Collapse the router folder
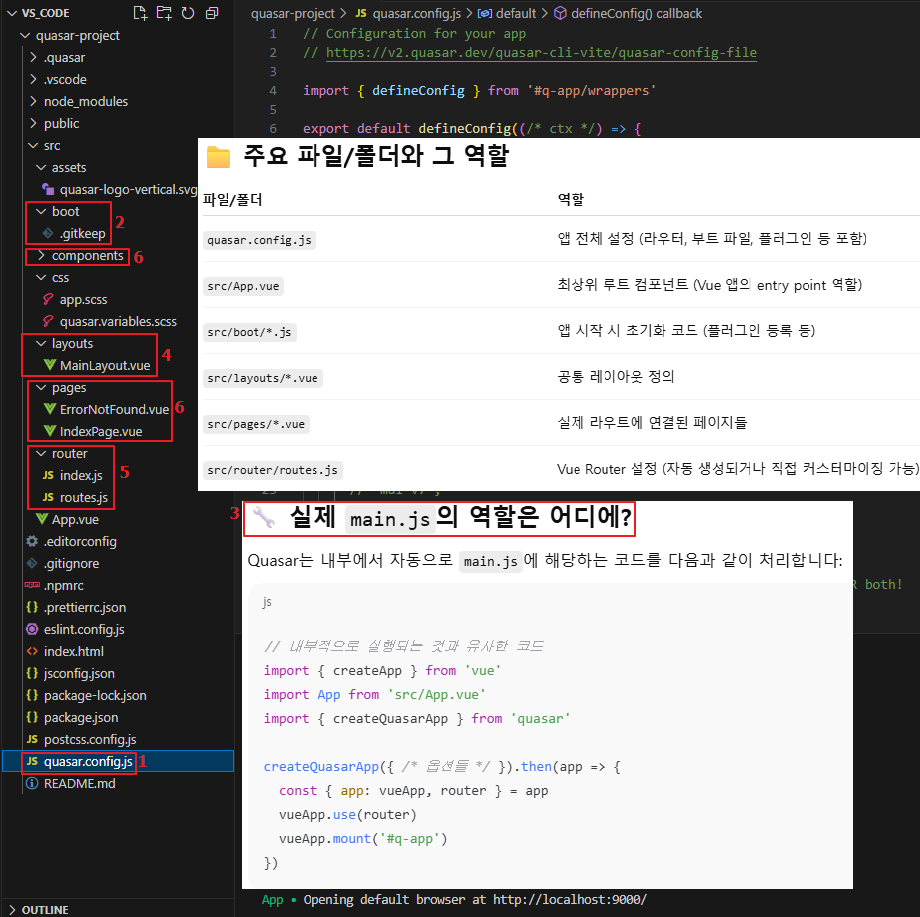Screen dimensions: 920x917 (x=41, y=454)
